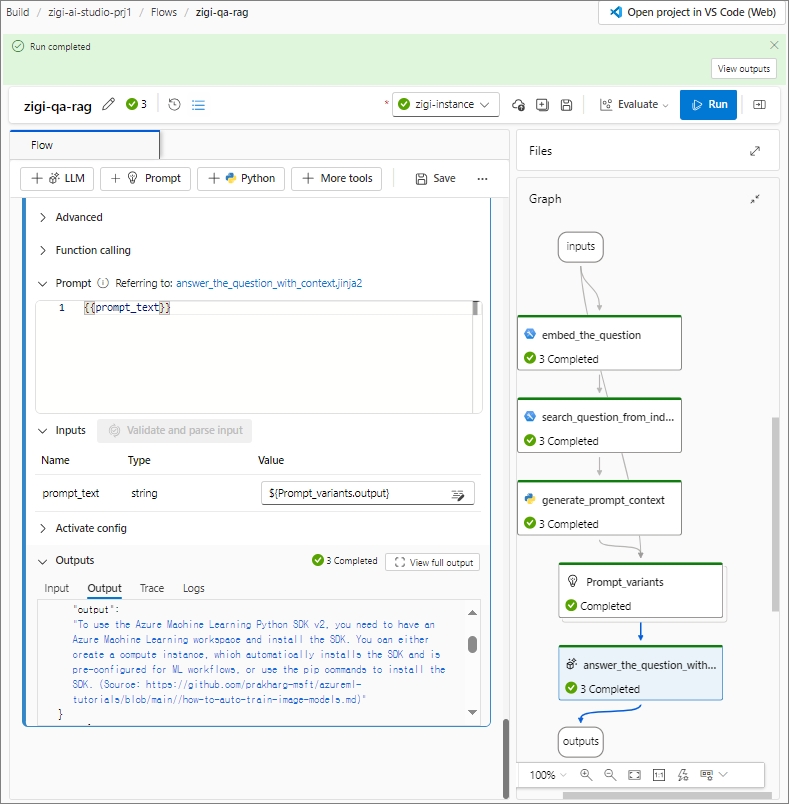
Task: Click Validate and parse input button
Action: click(174, 431)
